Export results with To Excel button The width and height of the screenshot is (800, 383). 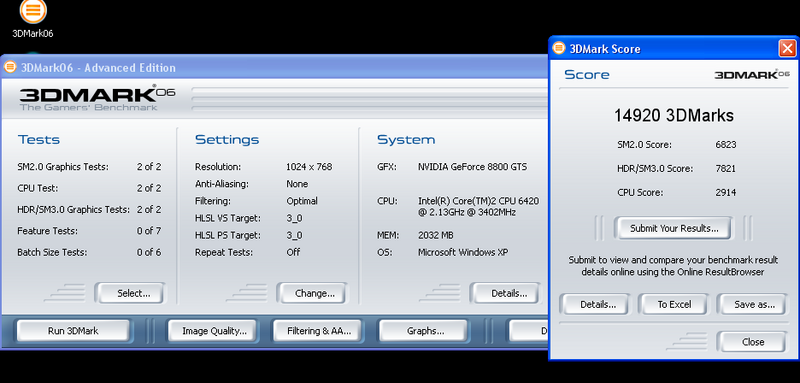tap(674, 304)
